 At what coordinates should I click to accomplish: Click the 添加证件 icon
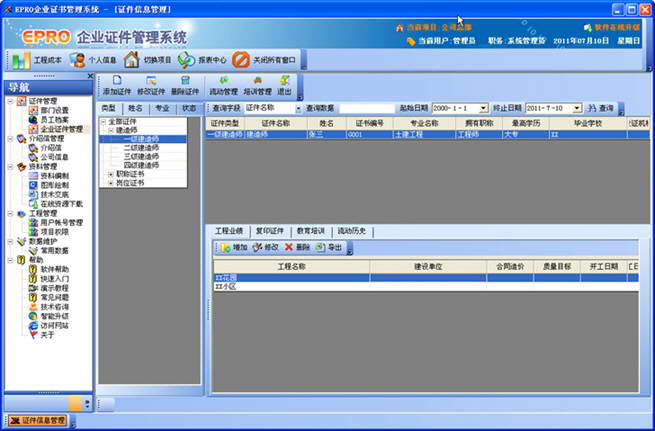coord(117,81)
